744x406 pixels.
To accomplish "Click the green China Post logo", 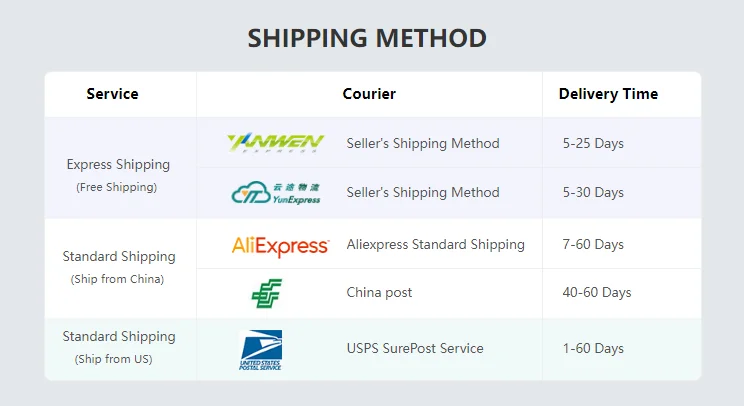I will (267, 293).
